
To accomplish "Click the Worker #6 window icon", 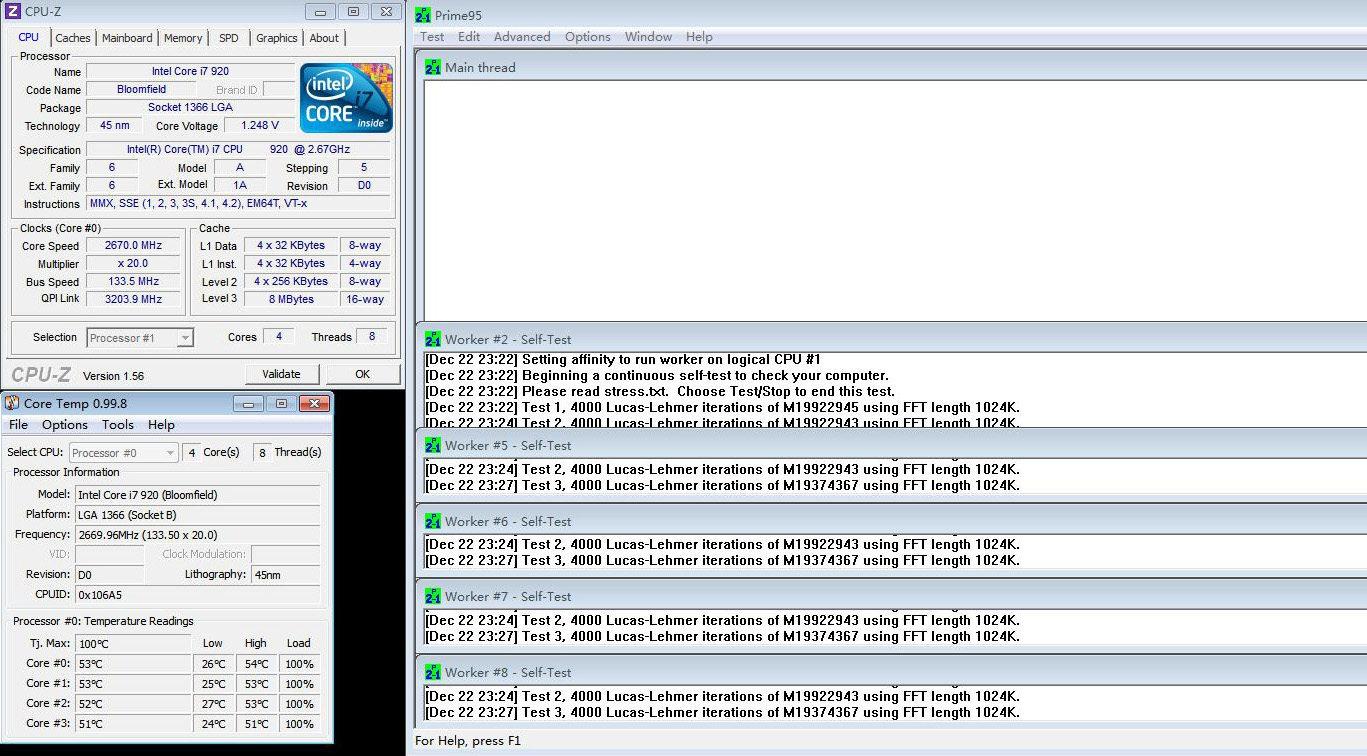I will [433, 521].
